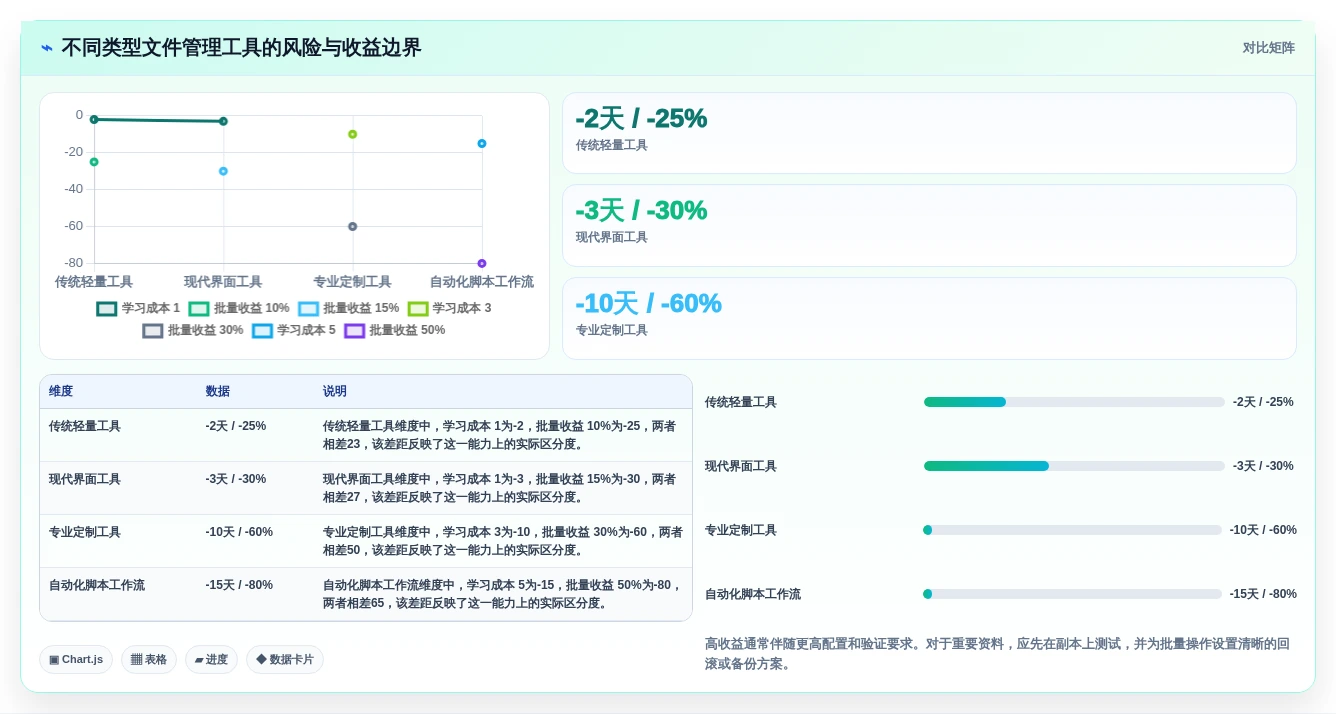1336x714 pixels.
Task: Click the 专业定制工具 chart axis label
Action: pyautogui.click(x=352, y=282)
